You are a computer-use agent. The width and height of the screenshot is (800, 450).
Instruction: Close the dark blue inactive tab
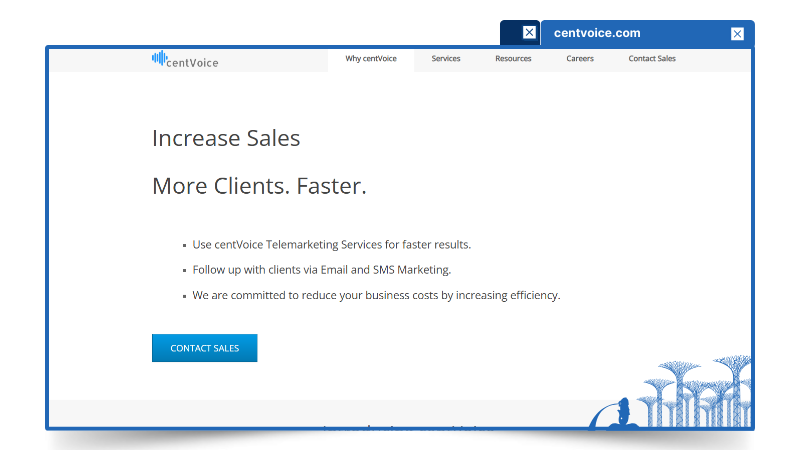(529, 32)
